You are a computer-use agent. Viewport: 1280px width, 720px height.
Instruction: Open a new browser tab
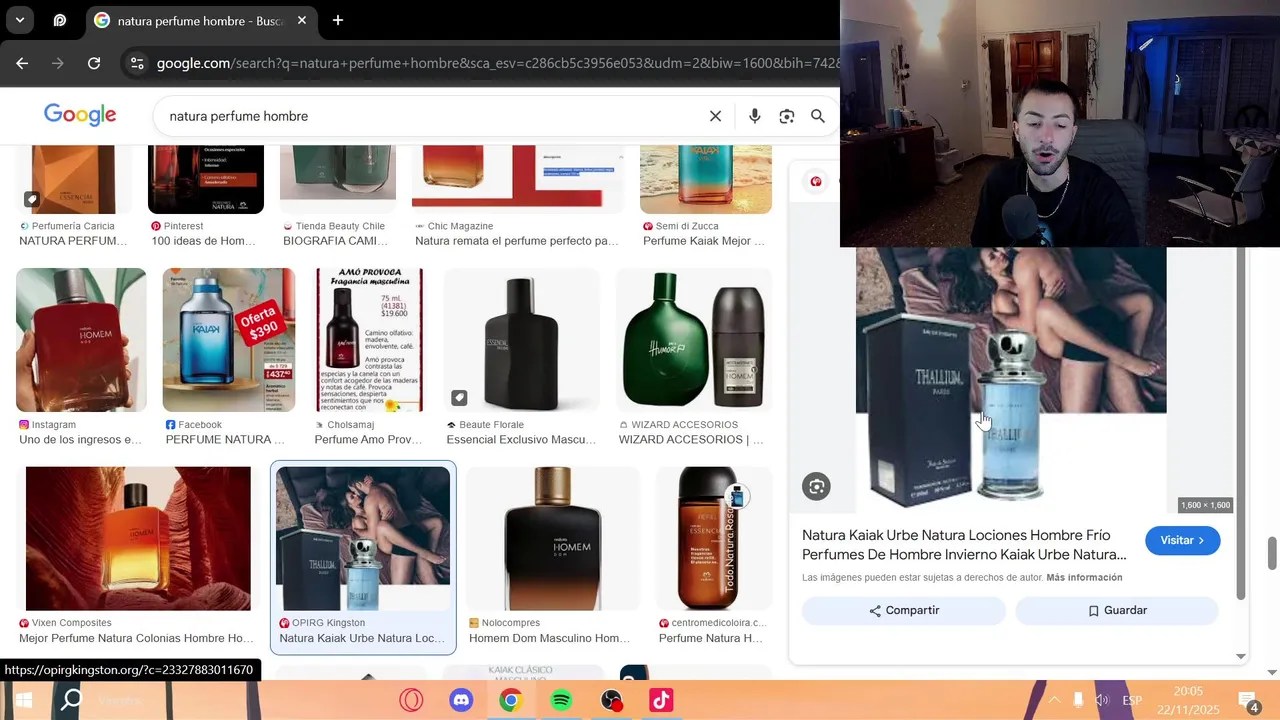point(338,20)
